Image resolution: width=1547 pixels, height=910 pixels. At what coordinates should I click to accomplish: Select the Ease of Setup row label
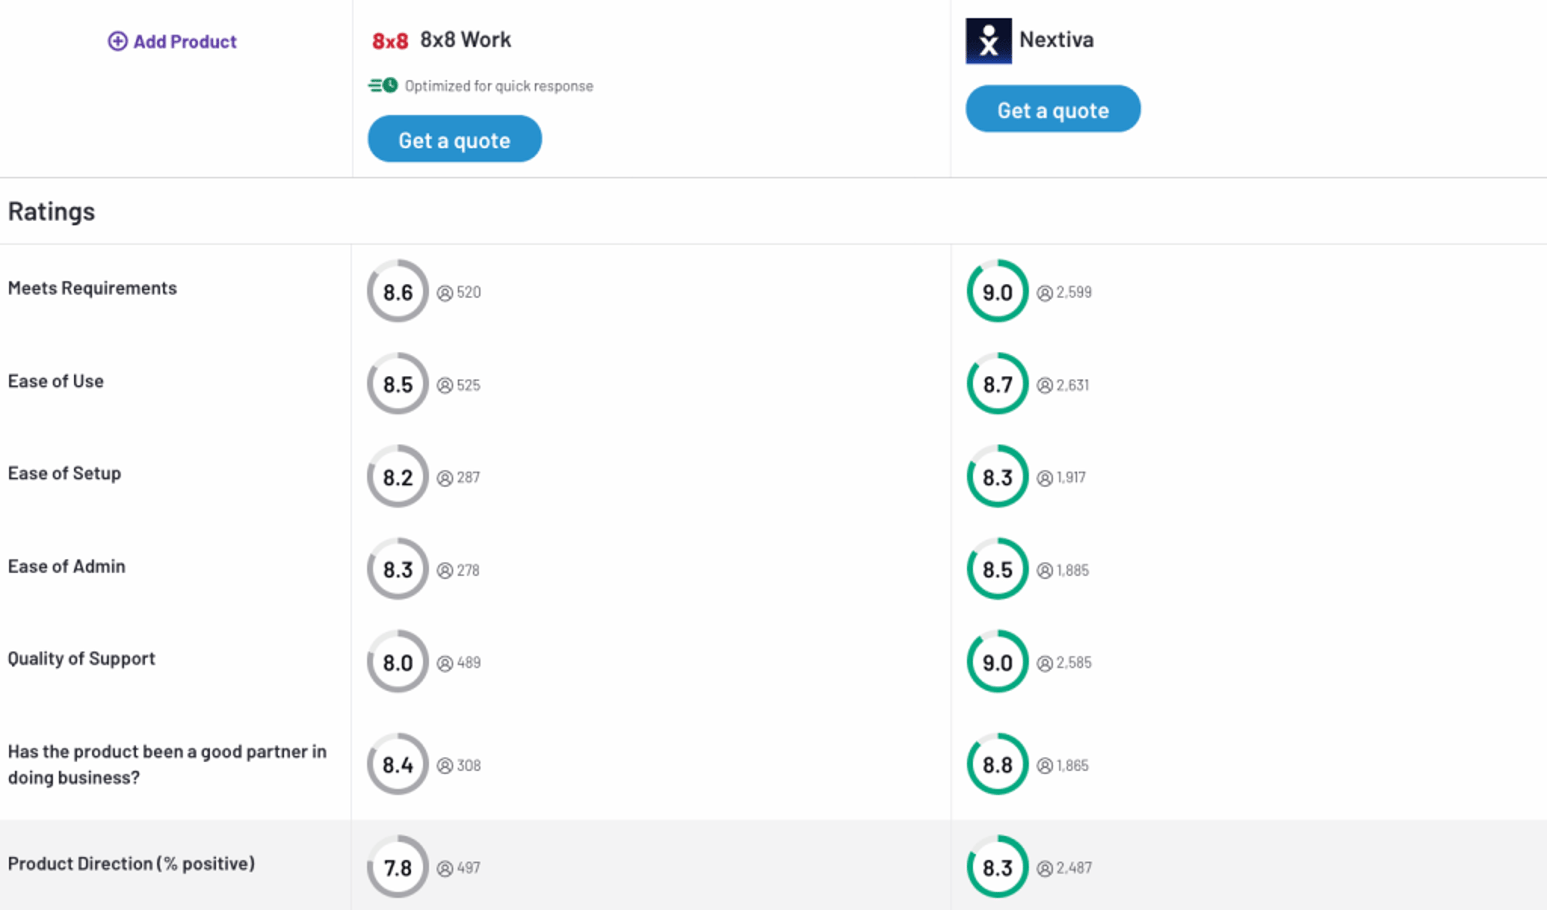pos(64,473)
